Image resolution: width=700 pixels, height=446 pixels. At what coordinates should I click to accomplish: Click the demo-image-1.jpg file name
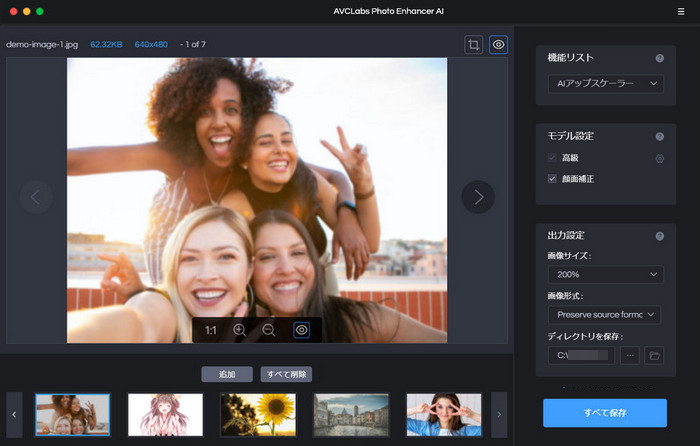click(42, 44)
